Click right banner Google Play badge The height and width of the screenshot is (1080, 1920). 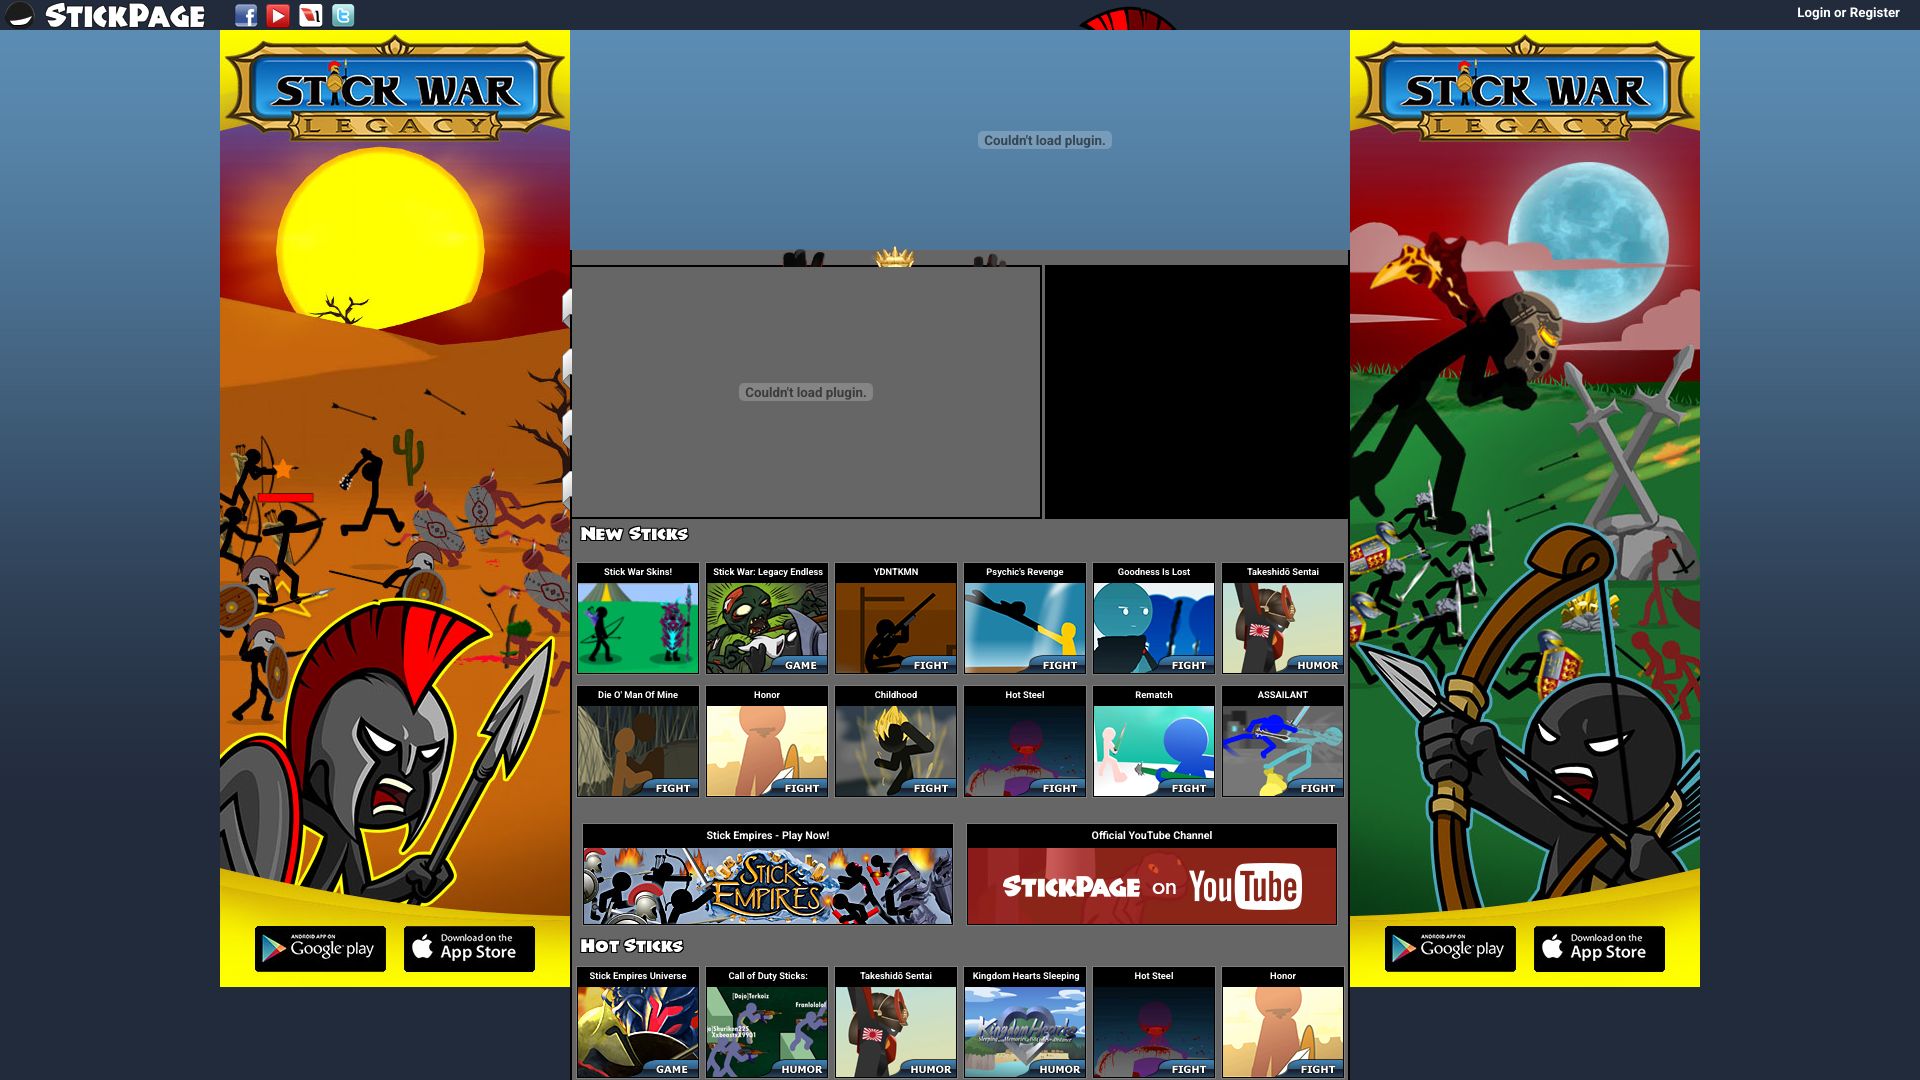(1450, 948)
